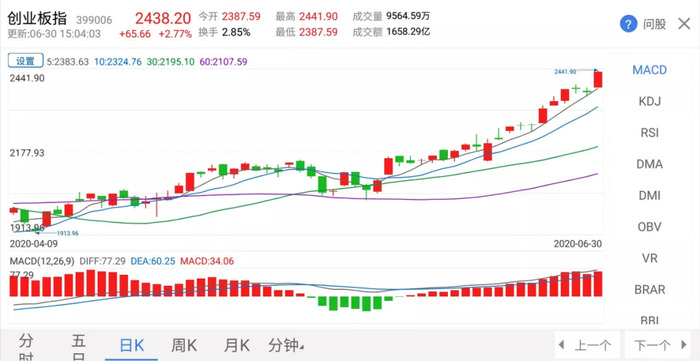The image size is (700, 361).
Task: Click the change value +65.66
Action: point(135,34)
